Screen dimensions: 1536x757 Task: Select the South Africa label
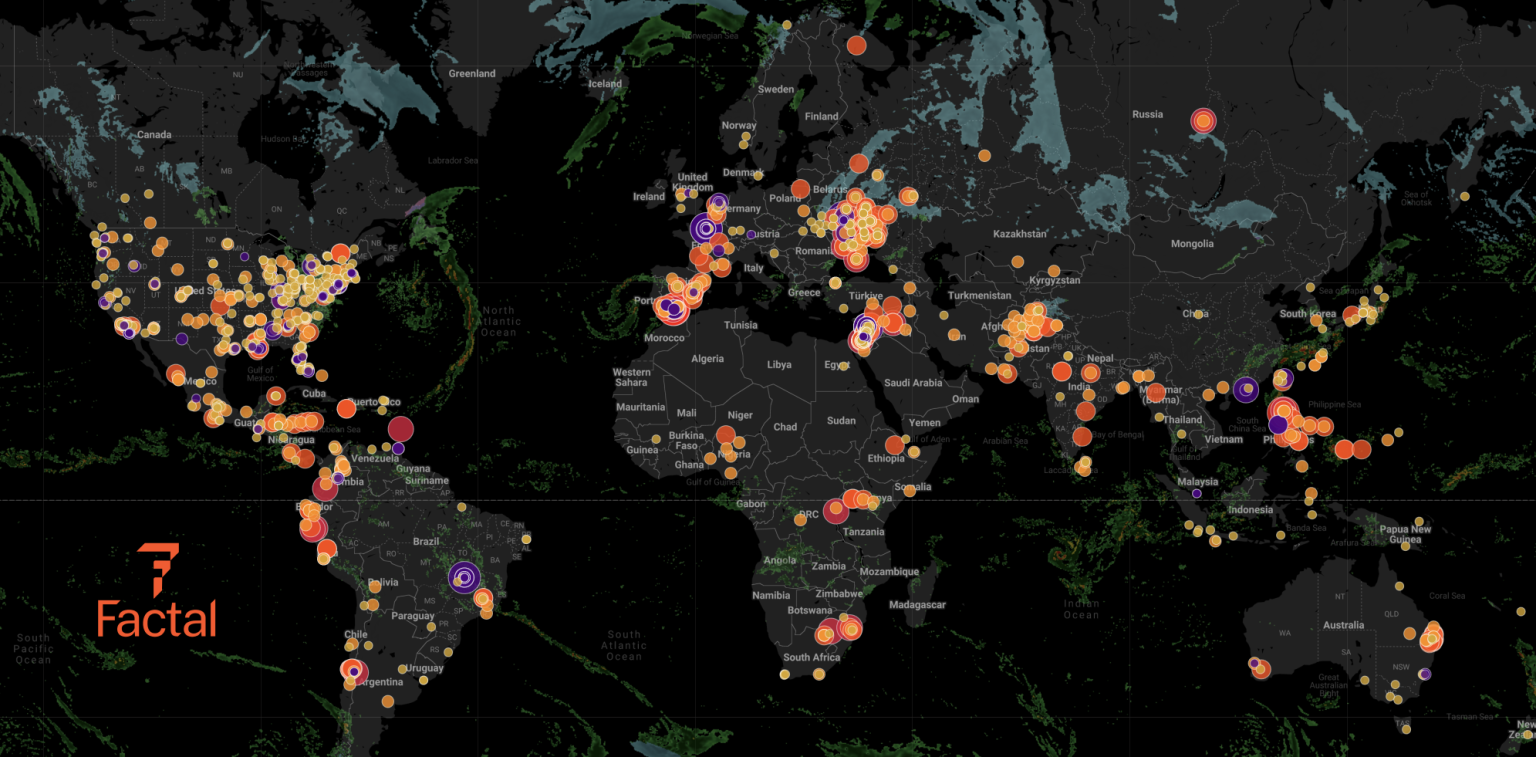click(x=812, y=657)
